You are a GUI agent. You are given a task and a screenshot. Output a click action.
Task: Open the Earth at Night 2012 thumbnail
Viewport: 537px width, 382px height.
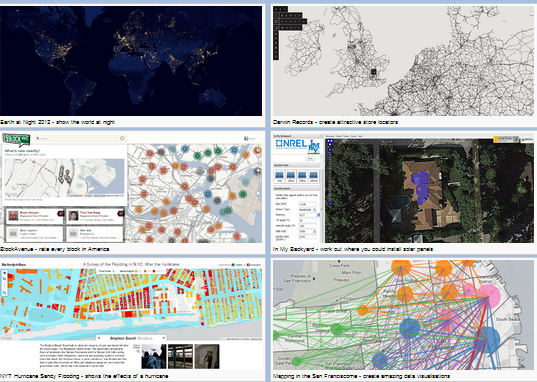click(x=131, y=61)
